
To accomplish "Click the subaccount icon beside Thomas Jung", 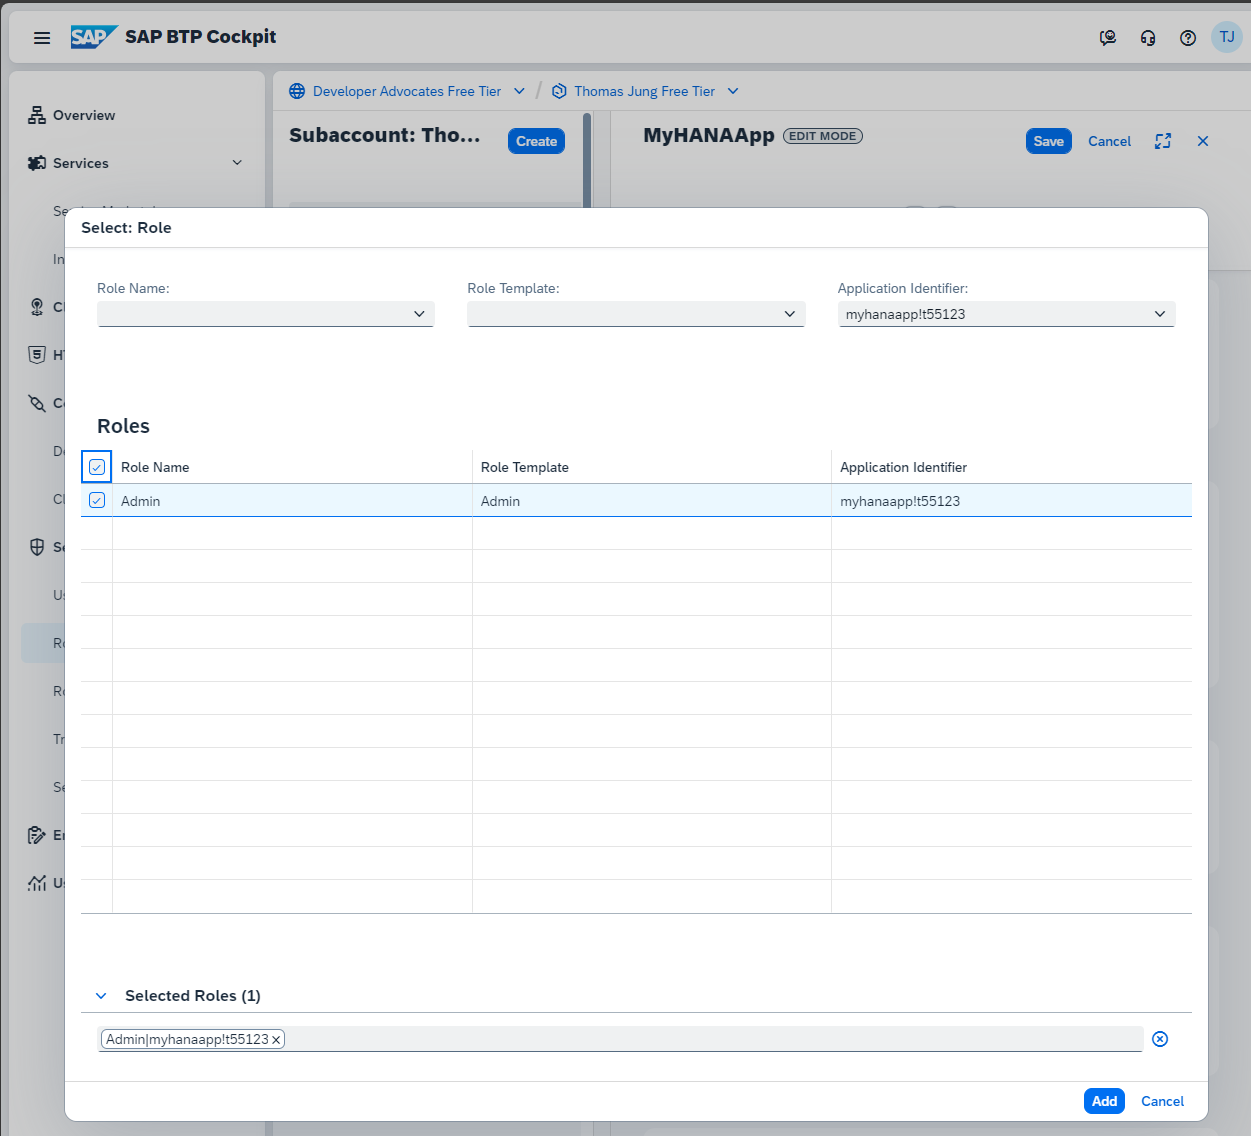I will [x=559, y=91].
